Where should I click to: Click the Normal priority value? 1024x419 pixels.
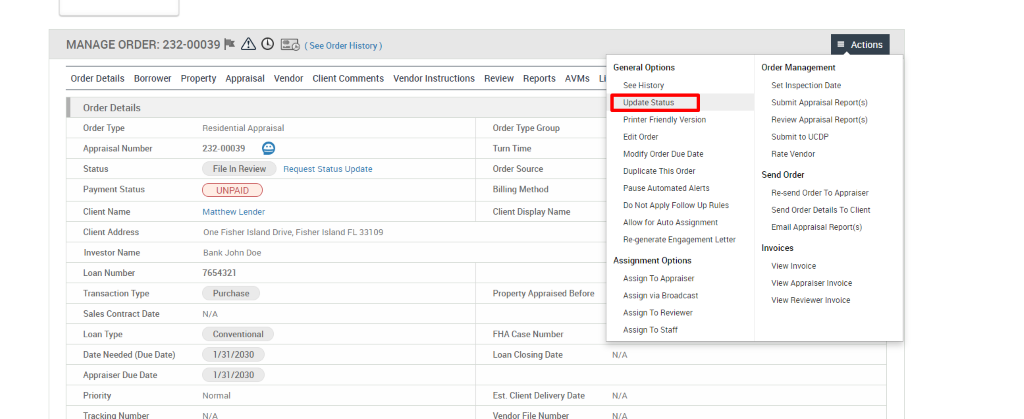click(x=216, y=396)
